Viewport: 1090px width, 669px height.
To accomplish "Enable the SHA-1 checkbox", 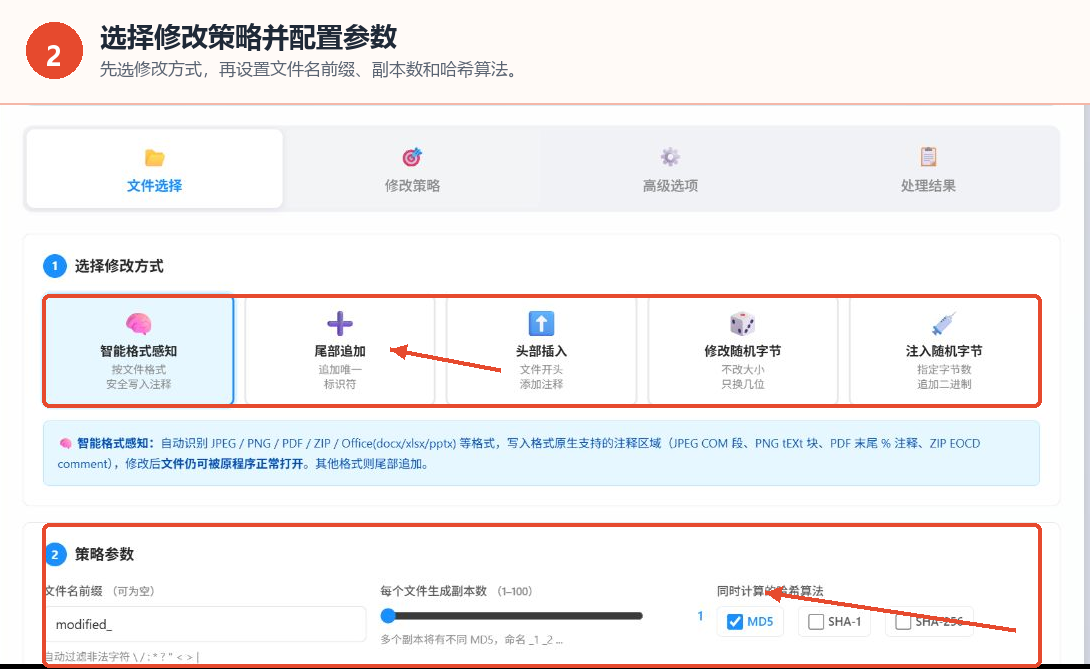I will pyautogui.click(x=816, y=622).
